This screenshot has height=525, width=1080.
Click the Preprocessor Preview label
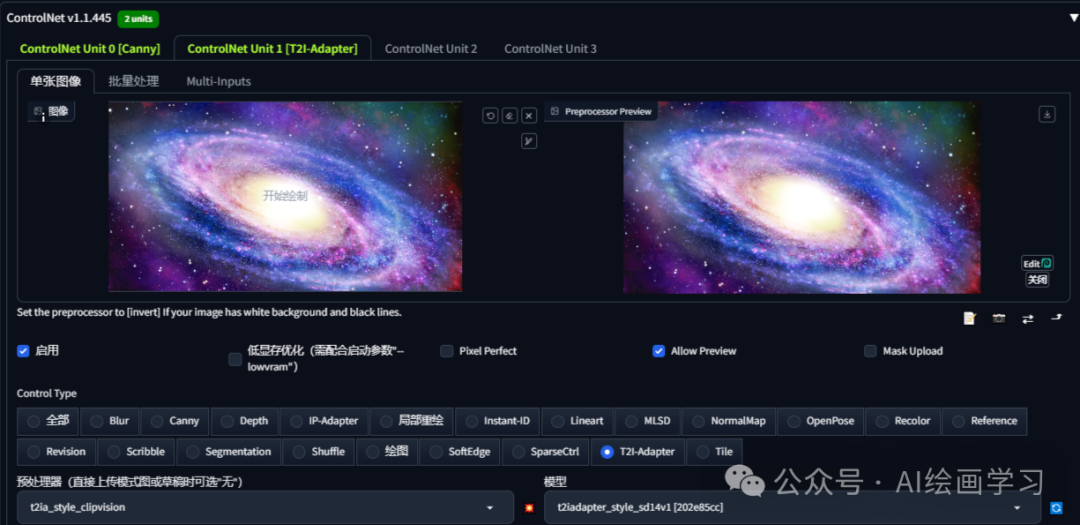tap(601, 111)
